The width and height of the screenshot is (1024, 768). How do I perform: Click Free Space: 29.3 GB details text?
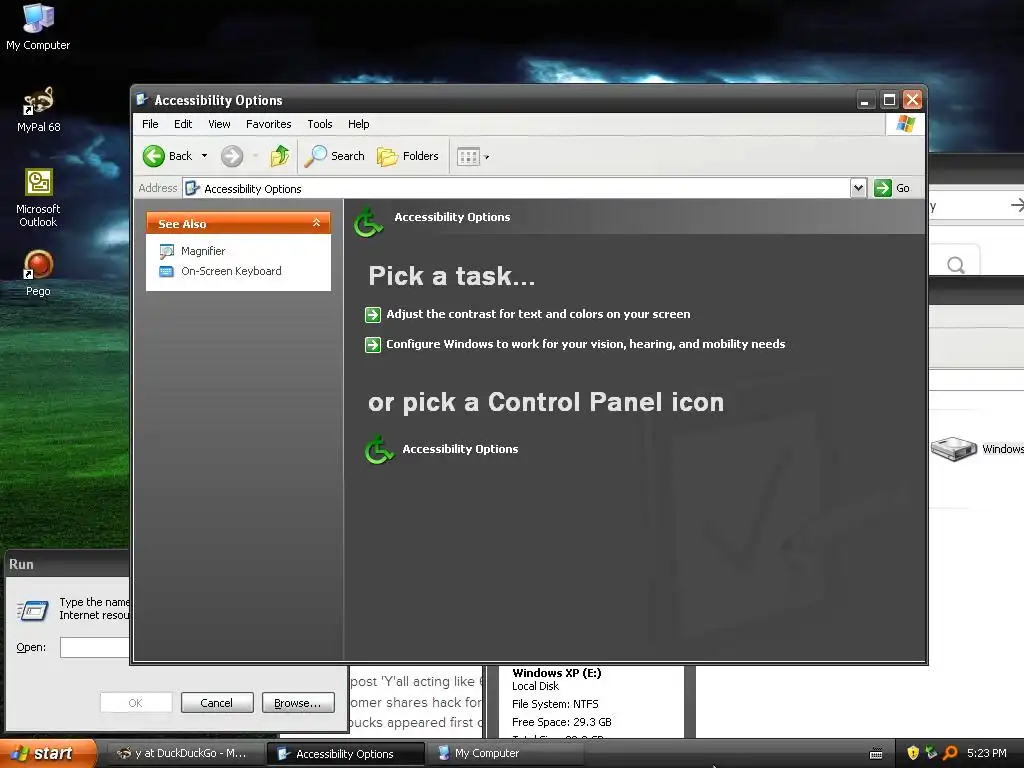point(562,722)
